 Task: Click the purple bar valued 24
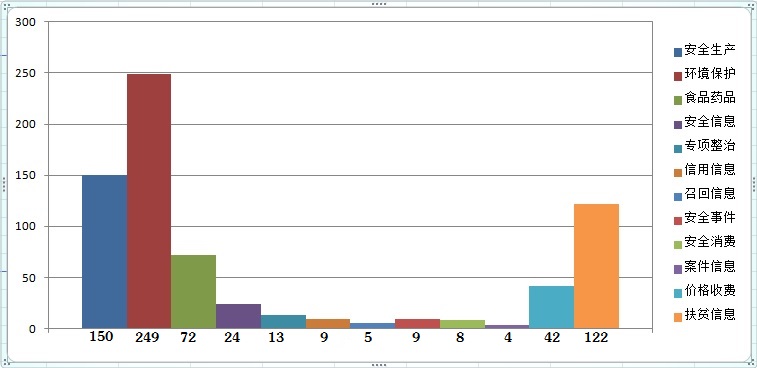(238, 316)
